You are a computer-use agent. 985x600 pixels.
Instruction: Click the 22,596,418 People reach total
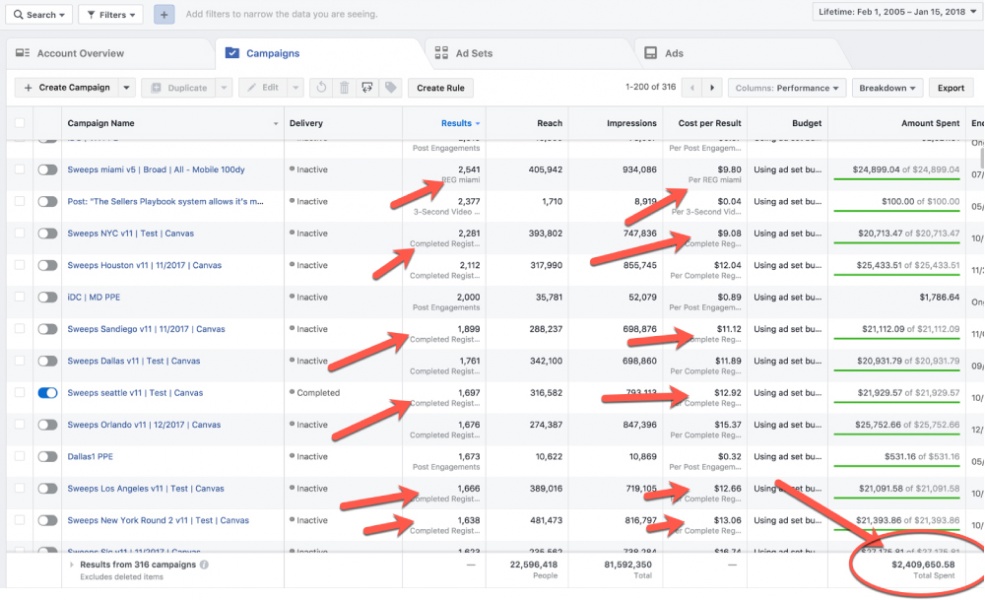click(533, 564)
